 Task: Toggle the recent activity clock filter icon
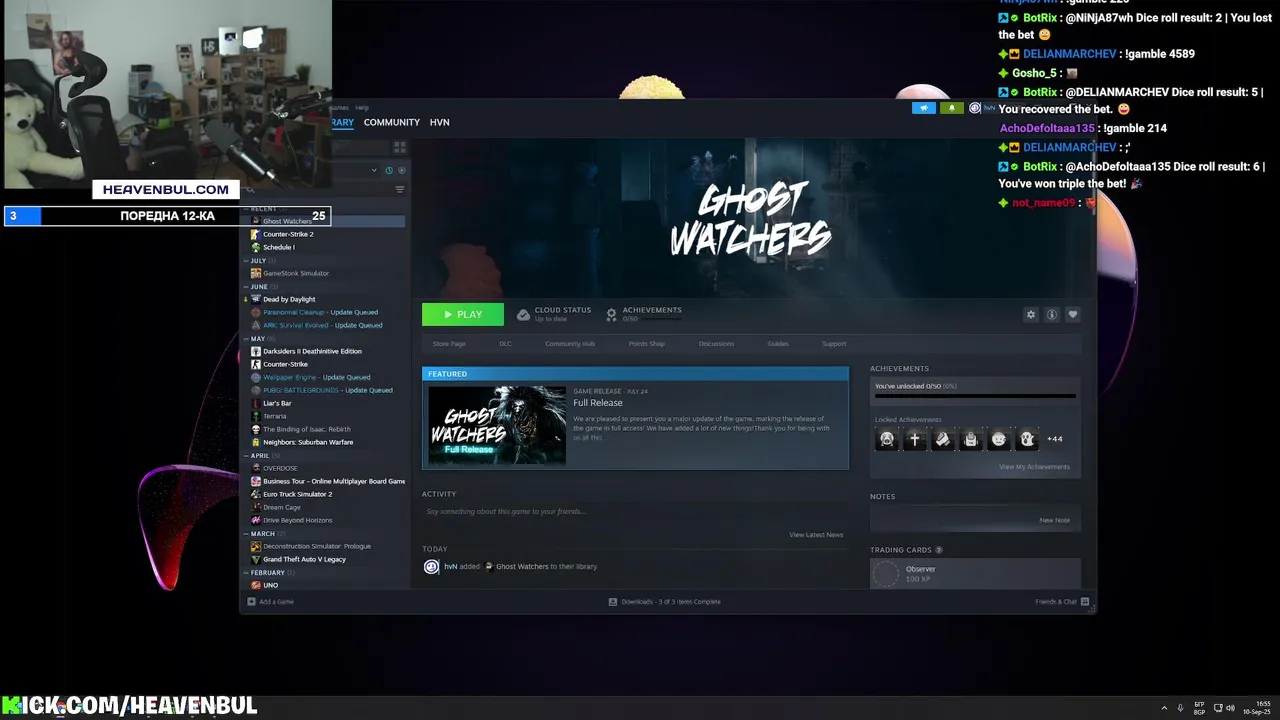tap(389, 170)
